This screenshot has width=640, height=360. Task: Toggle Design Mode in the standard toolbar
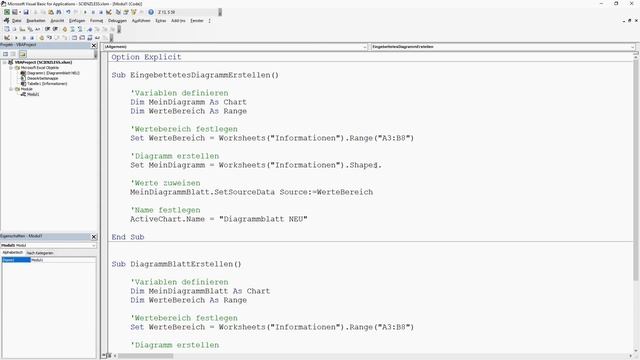pos(109,12)
